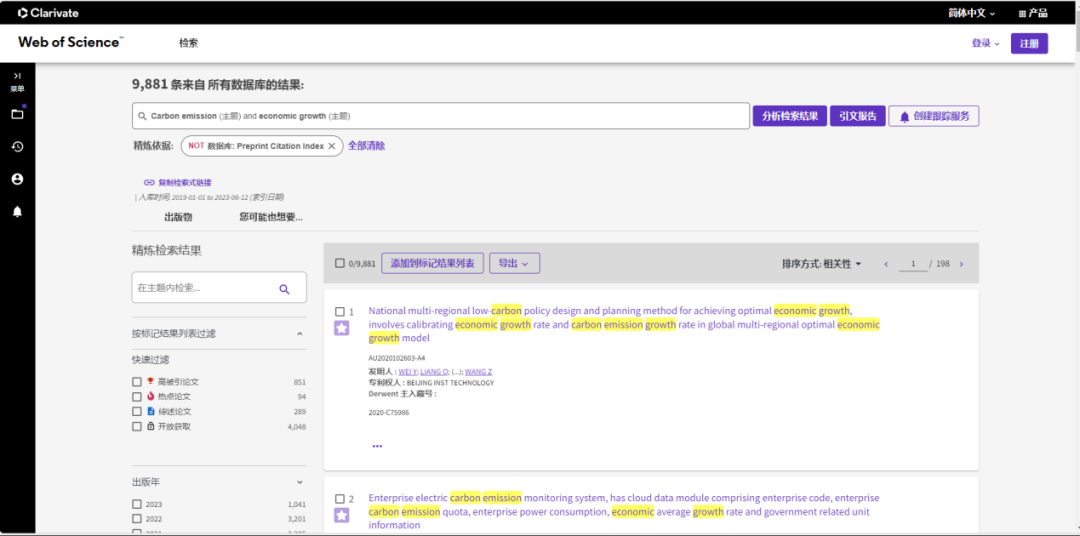
Task: Enable the Open Access filter checkbox
Action: click(x=137, y=426)
